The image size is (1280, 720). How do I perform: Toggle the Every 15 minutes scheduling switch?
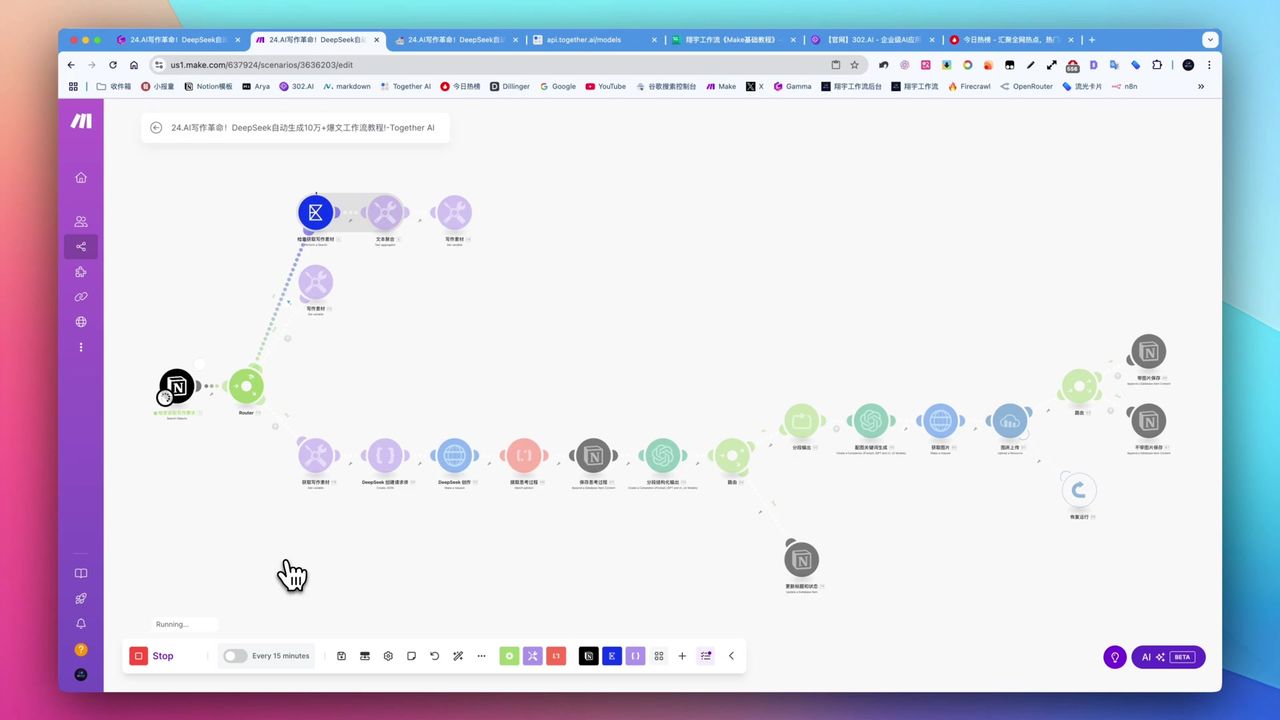pos(235,656)
